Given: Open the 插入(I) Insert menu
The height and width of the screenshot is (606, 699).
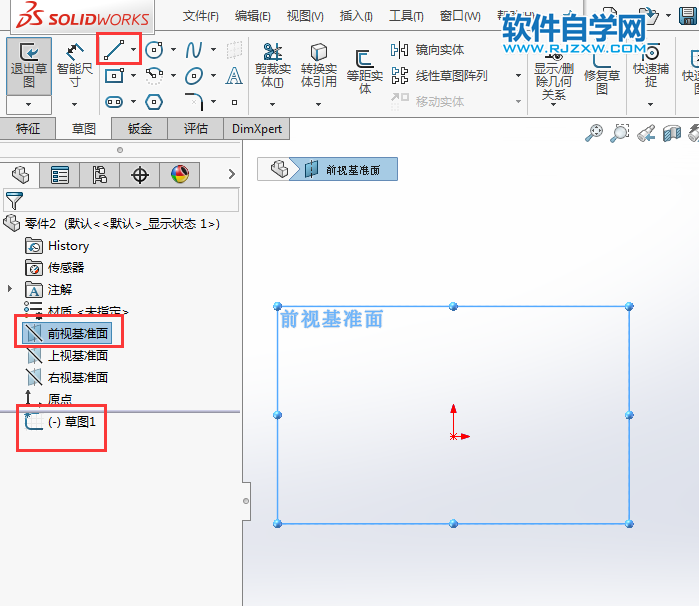Looking at the screenshot, I should [x=356, y=16].
